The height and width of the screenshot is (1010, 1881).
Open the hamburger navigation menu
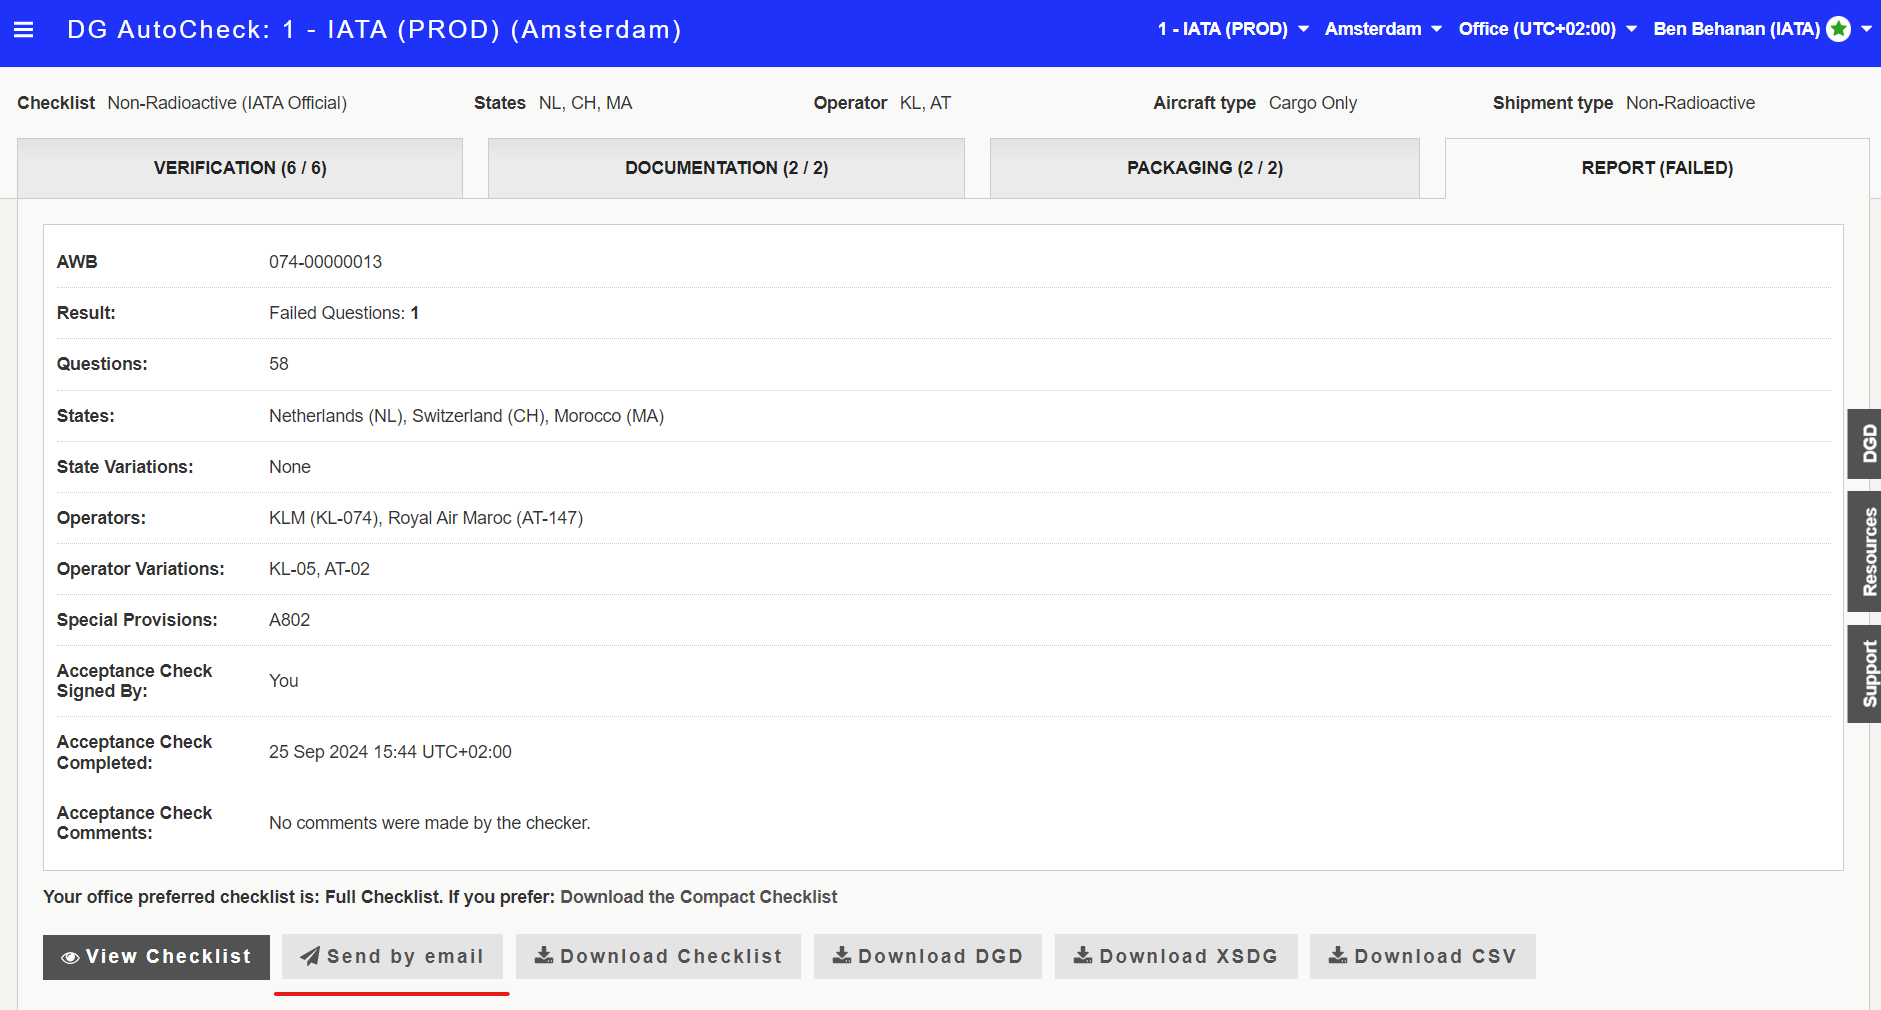tap(24, 30)
